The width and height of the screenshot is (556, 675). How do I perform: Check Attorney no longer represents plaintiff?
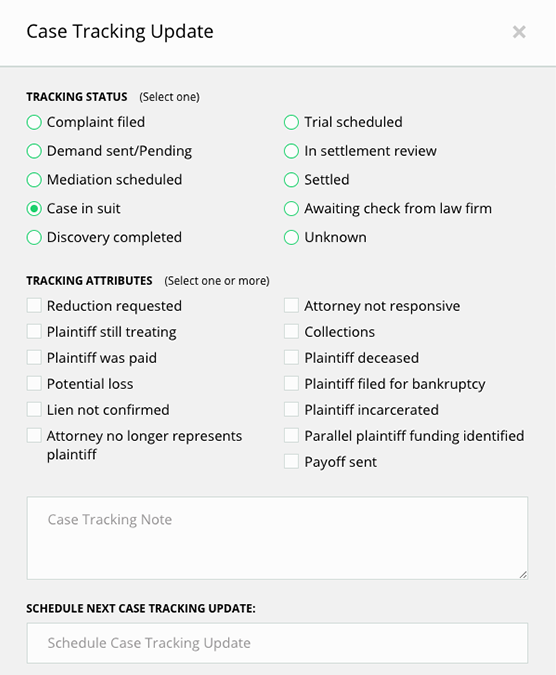coord(34,435)
